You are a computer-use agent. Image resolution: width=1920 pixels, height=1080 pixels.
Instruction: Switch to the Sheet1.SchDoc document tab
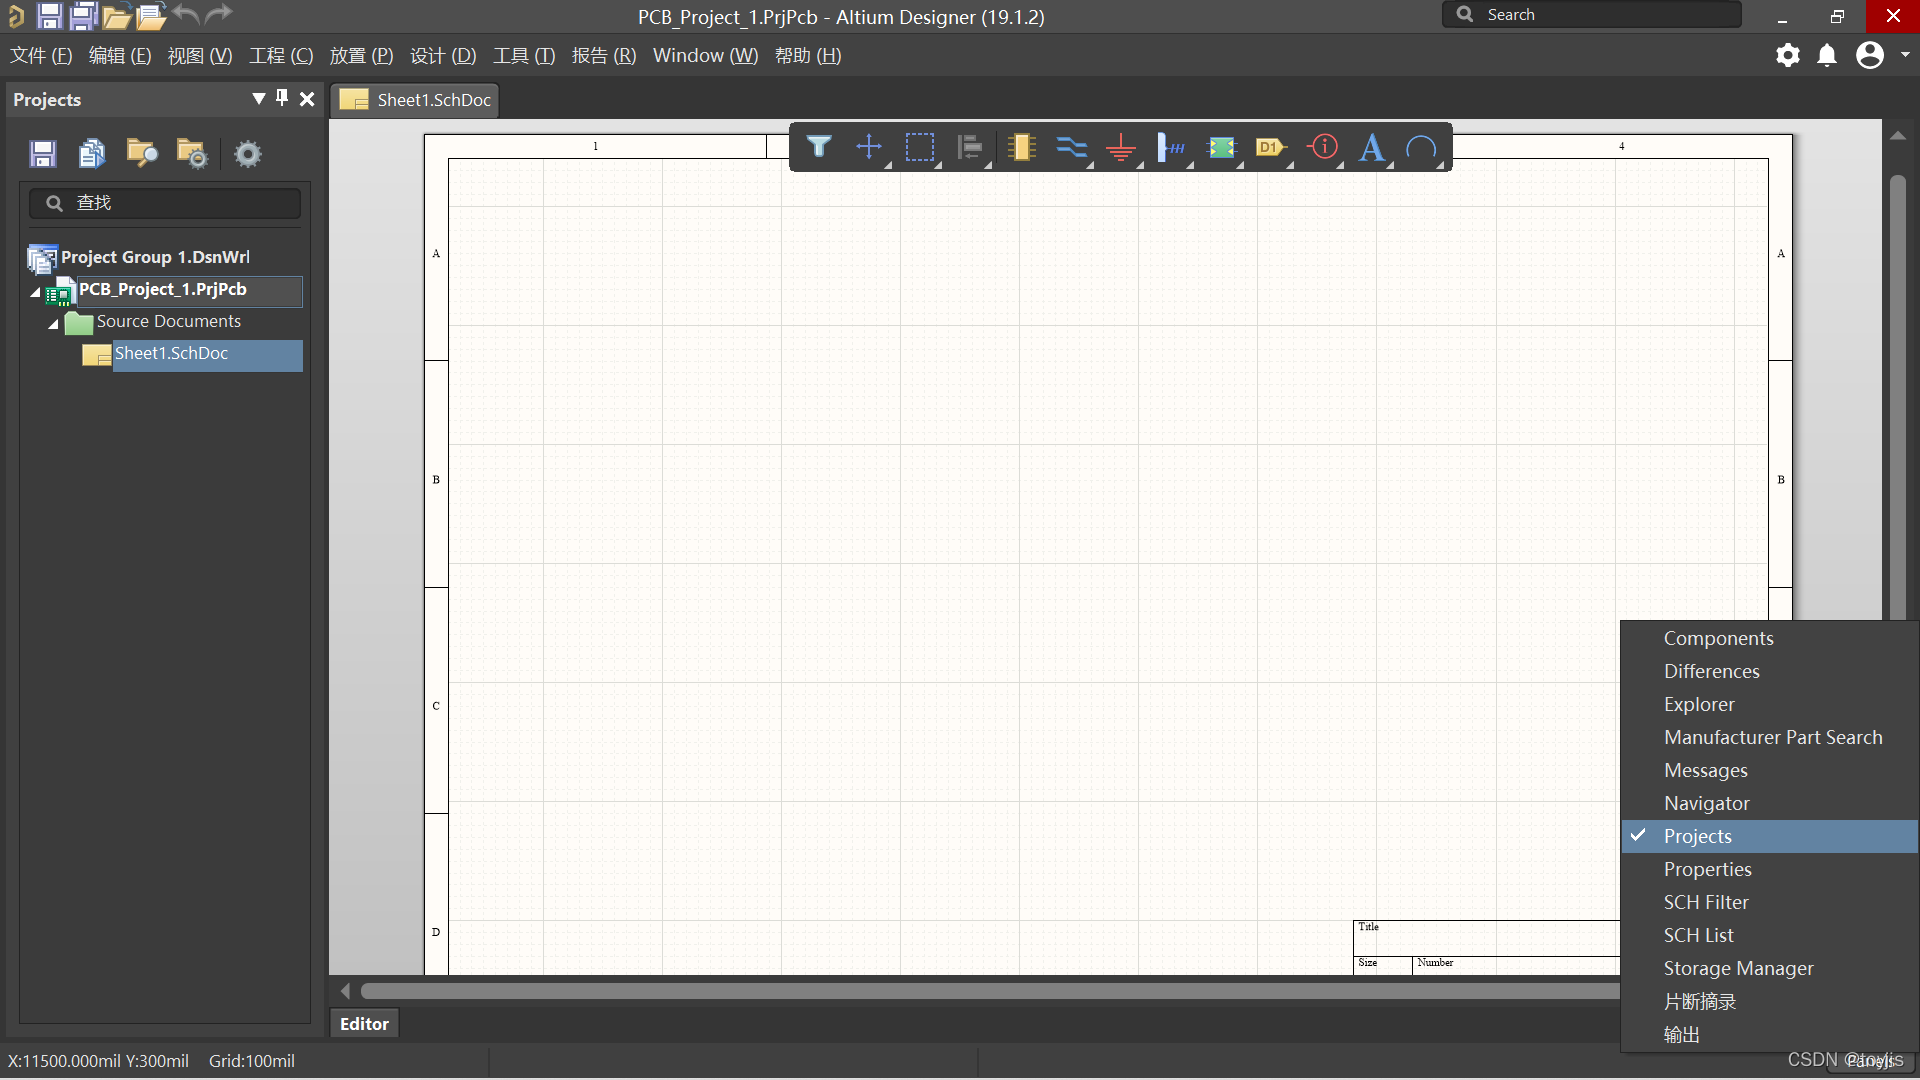(x=414, y=100)
